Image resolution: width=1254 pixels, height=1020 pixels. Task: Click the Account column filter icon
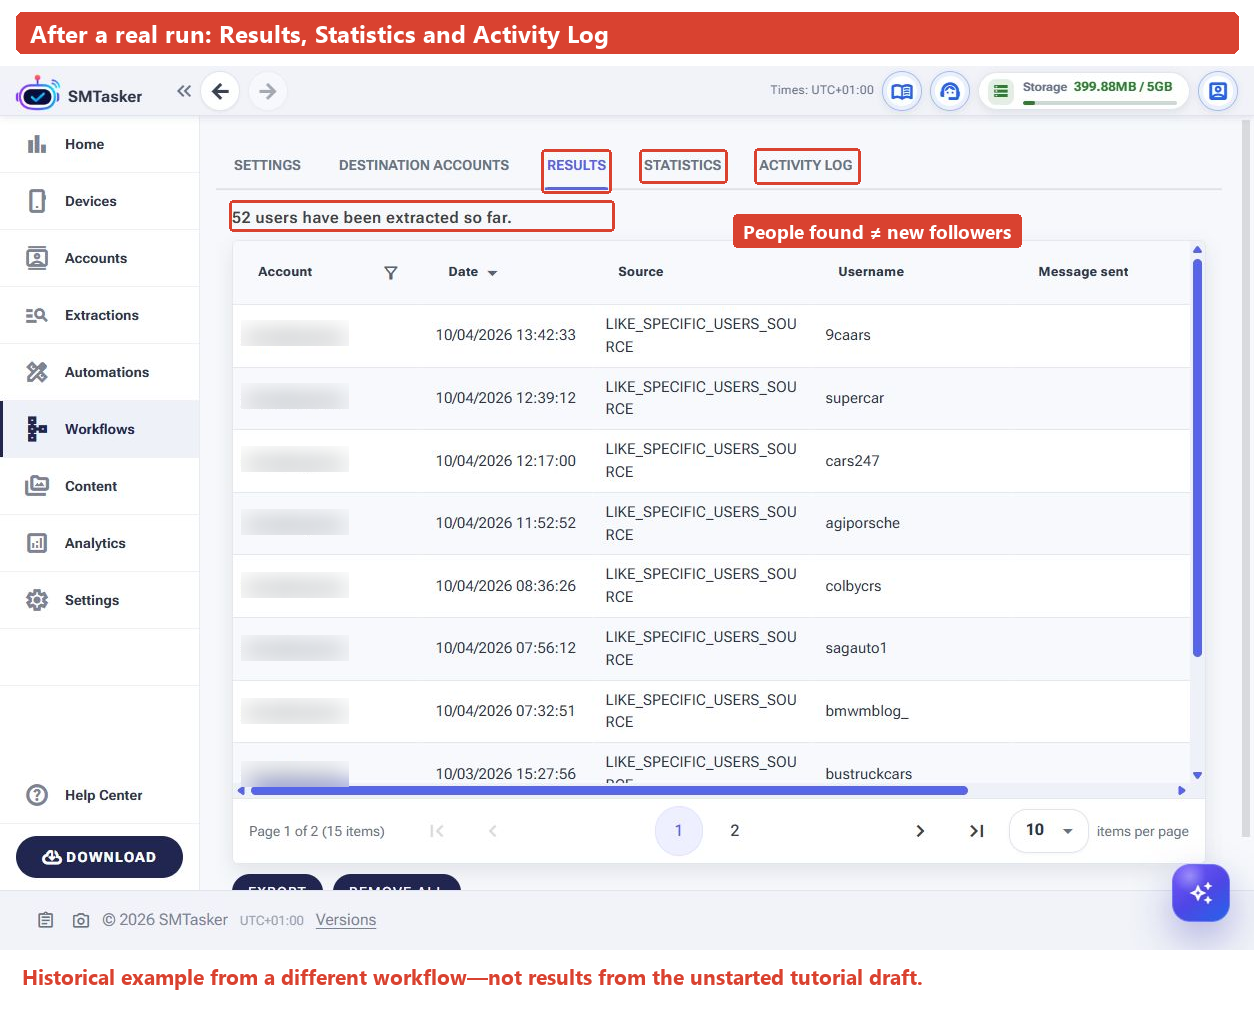(391, 272)
